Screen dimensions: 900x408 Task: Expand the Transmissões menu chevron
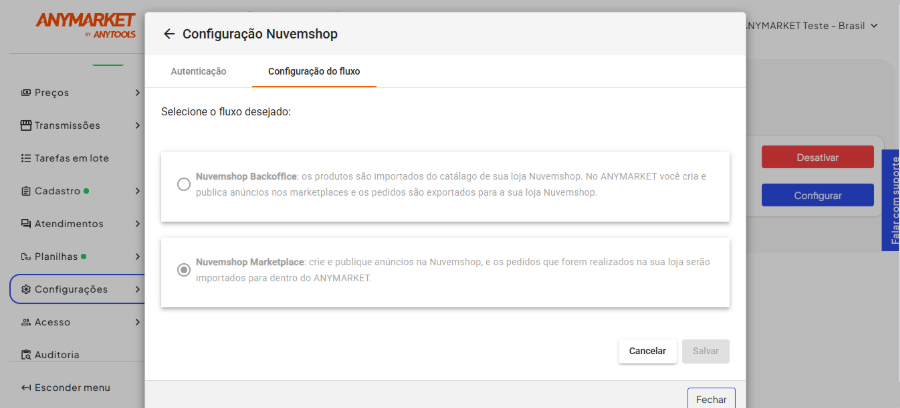click(137, 125)
